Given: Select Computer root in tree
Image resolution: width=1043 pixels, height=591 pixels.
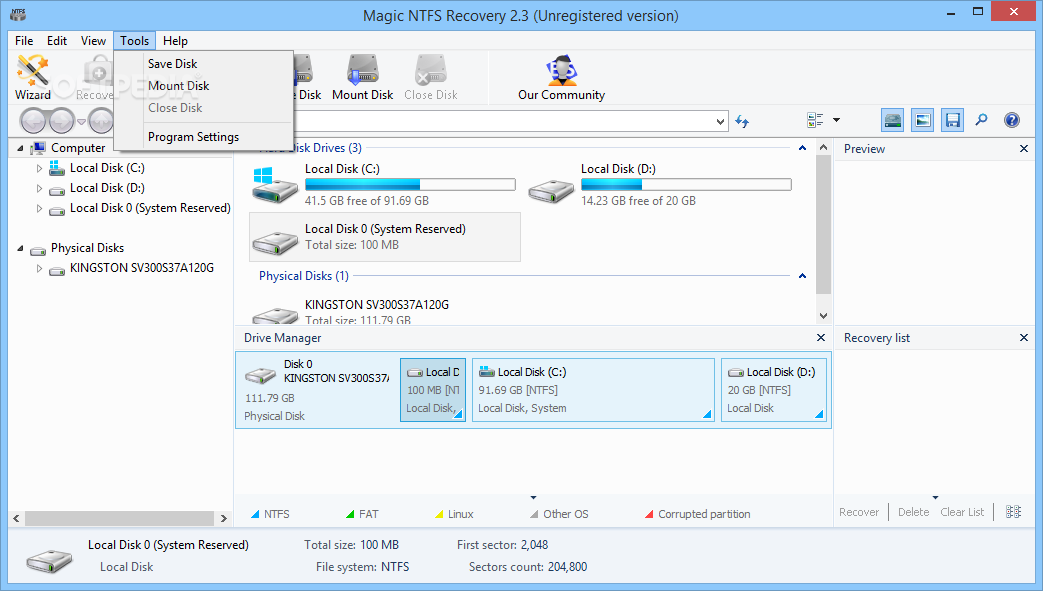Looking at the screenshot, I should pyautogui.click(x=78, y=148).
